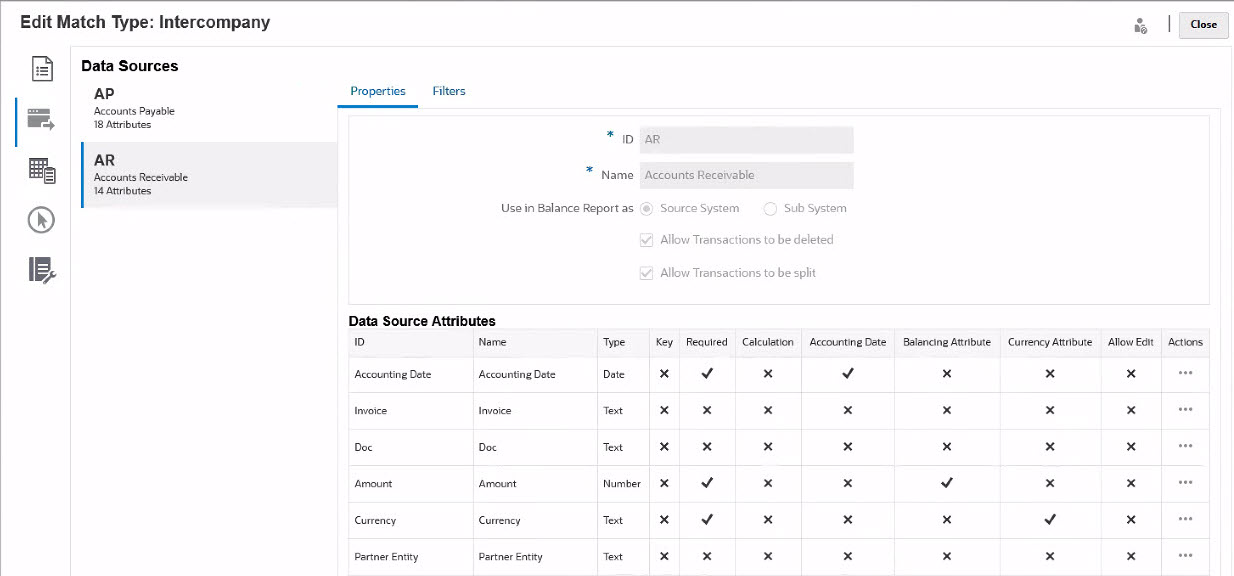Open the Match Process cursor icon

click(x=41, y=220)
